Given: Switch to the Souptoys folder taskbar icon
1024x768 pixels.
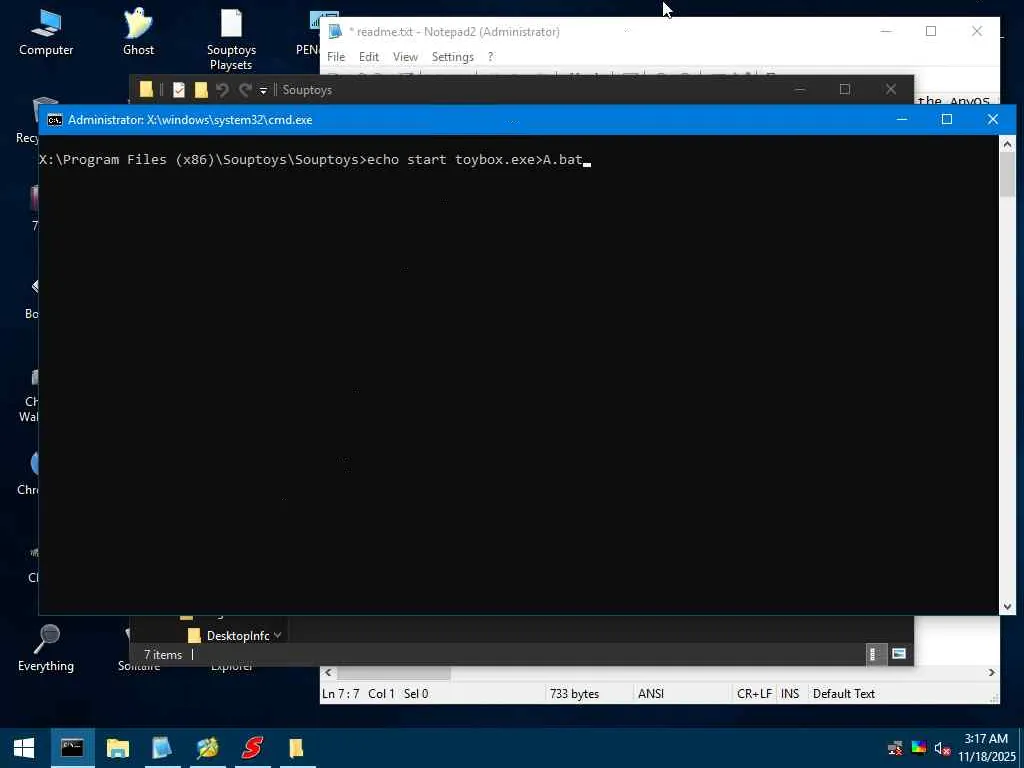Looking at the screenshot, I should click(296, 748).
